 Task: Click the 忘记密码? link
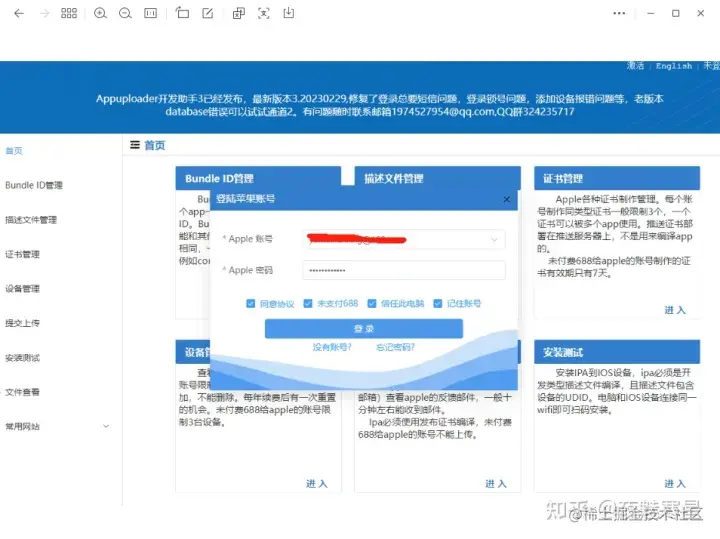tap(395, 347)
